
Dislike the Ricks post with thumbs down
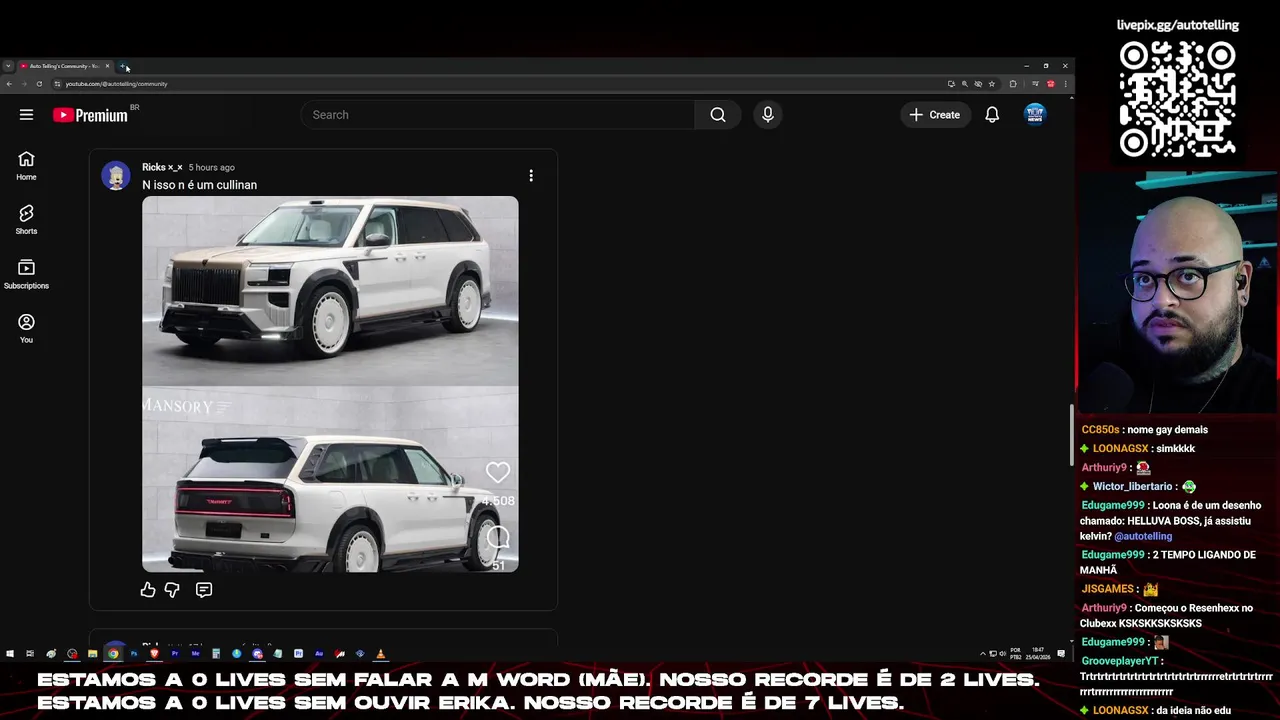point(172,590)
